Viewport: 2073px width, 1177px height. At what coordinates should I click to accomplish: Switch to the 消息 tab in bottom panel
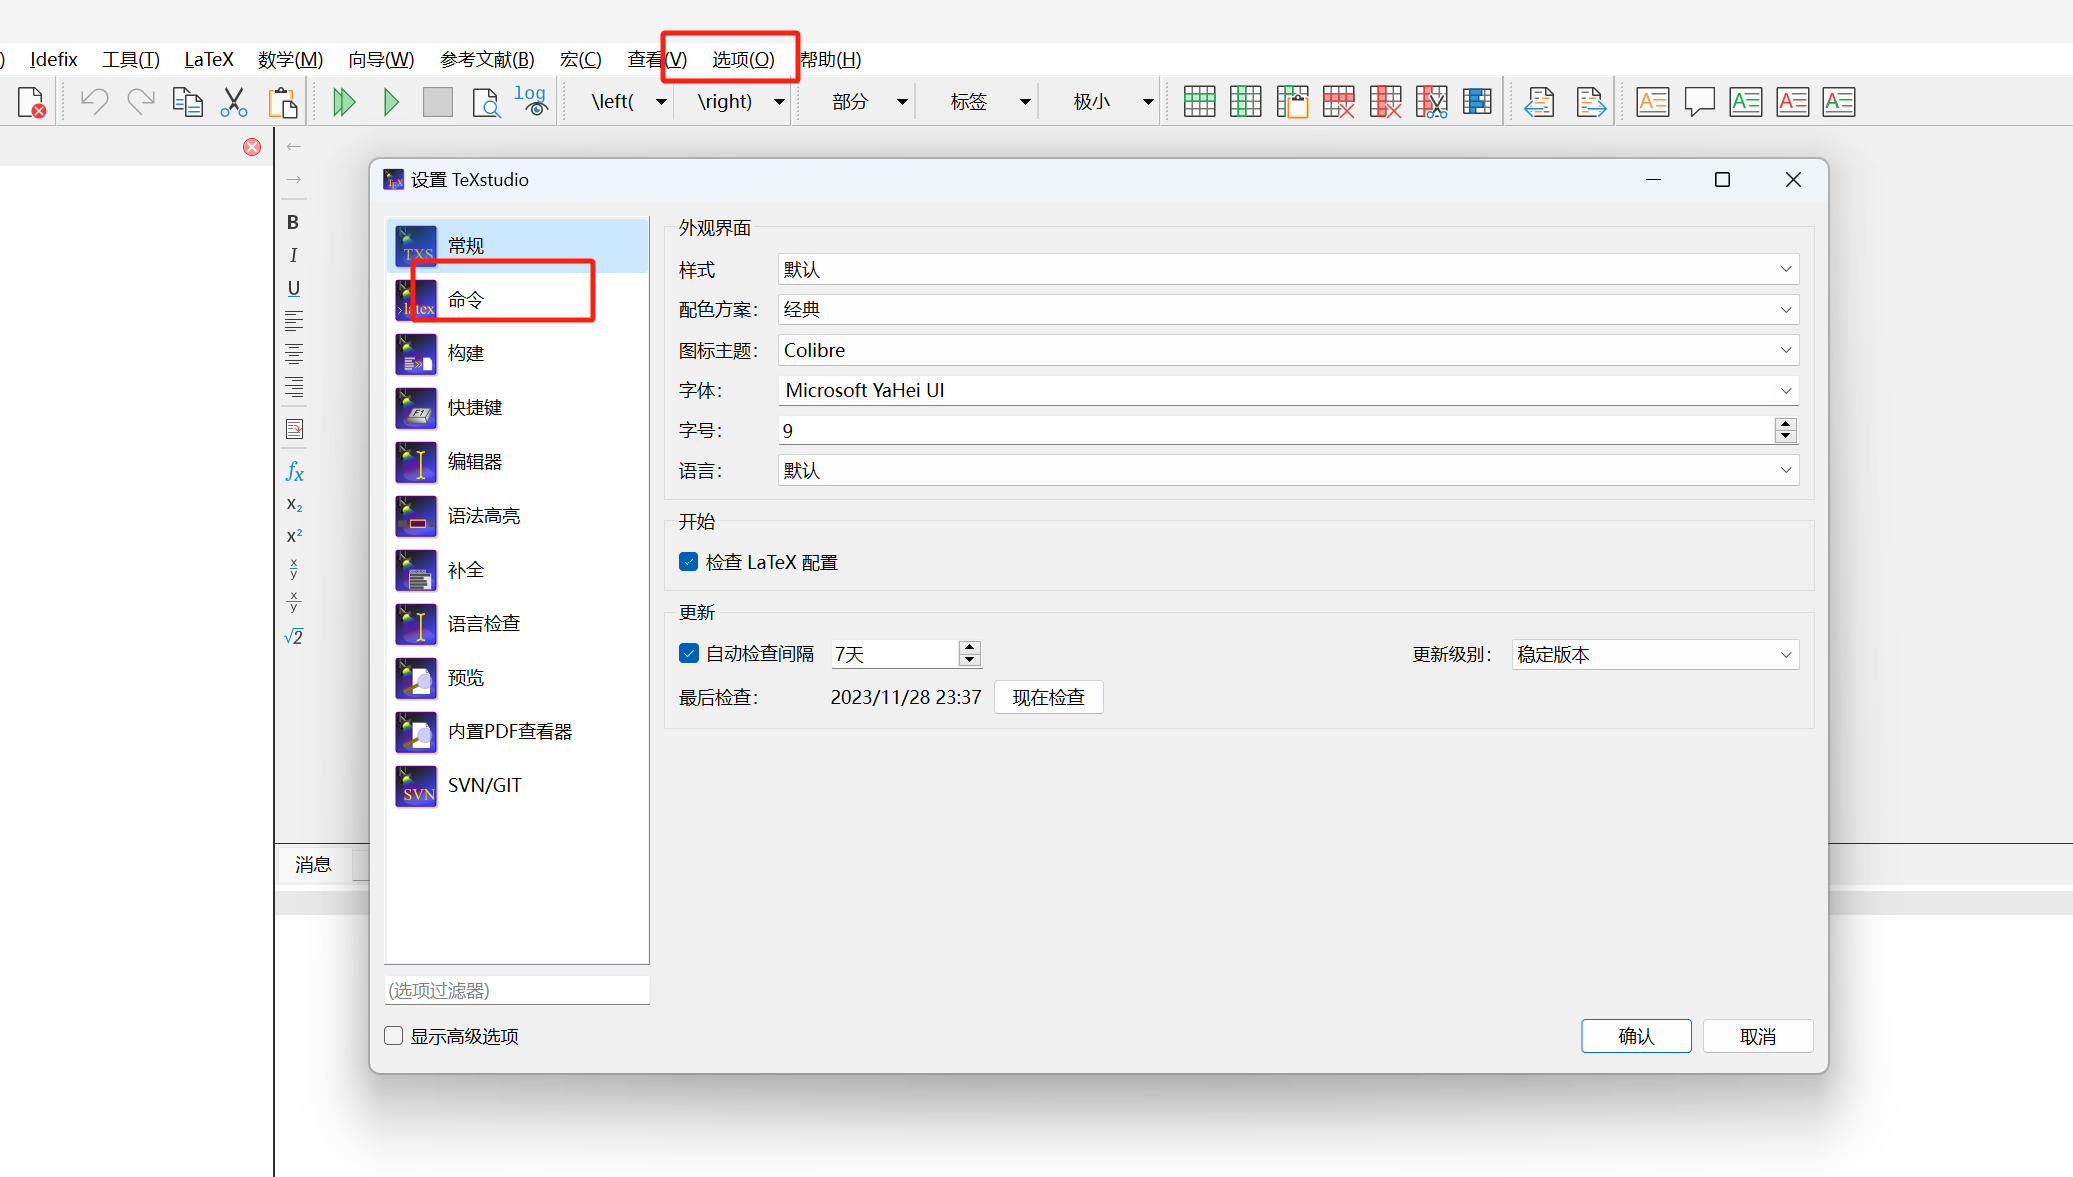[313, 864]
